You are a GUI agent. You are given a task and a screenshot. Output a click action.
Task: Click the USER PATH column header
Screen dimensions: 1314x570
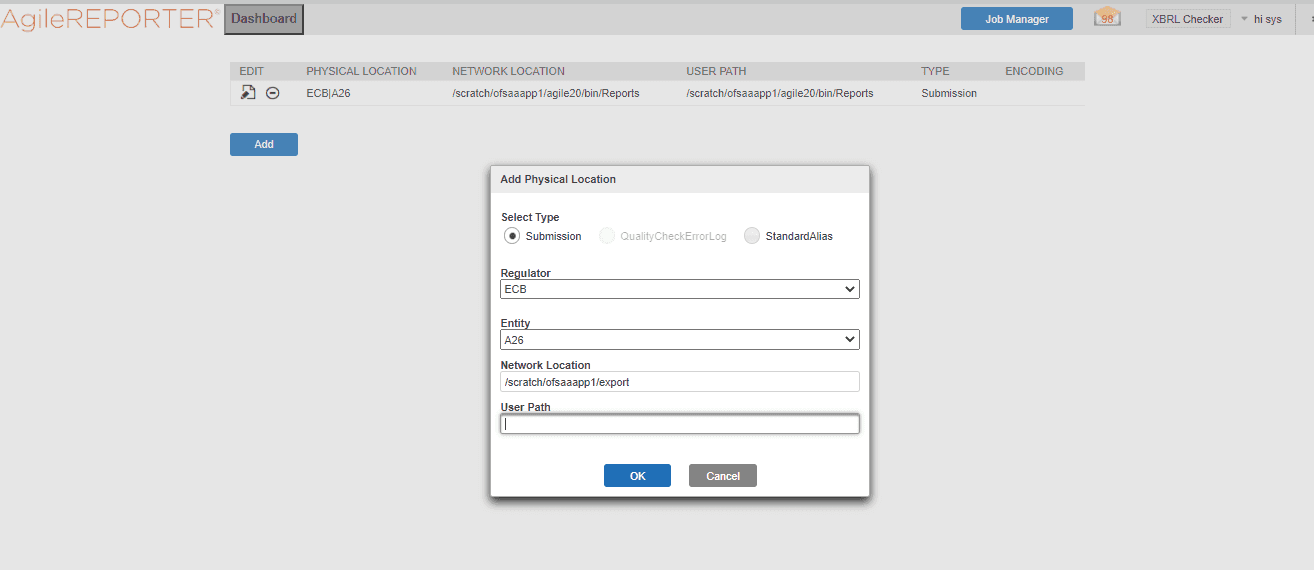coord(716,71)
